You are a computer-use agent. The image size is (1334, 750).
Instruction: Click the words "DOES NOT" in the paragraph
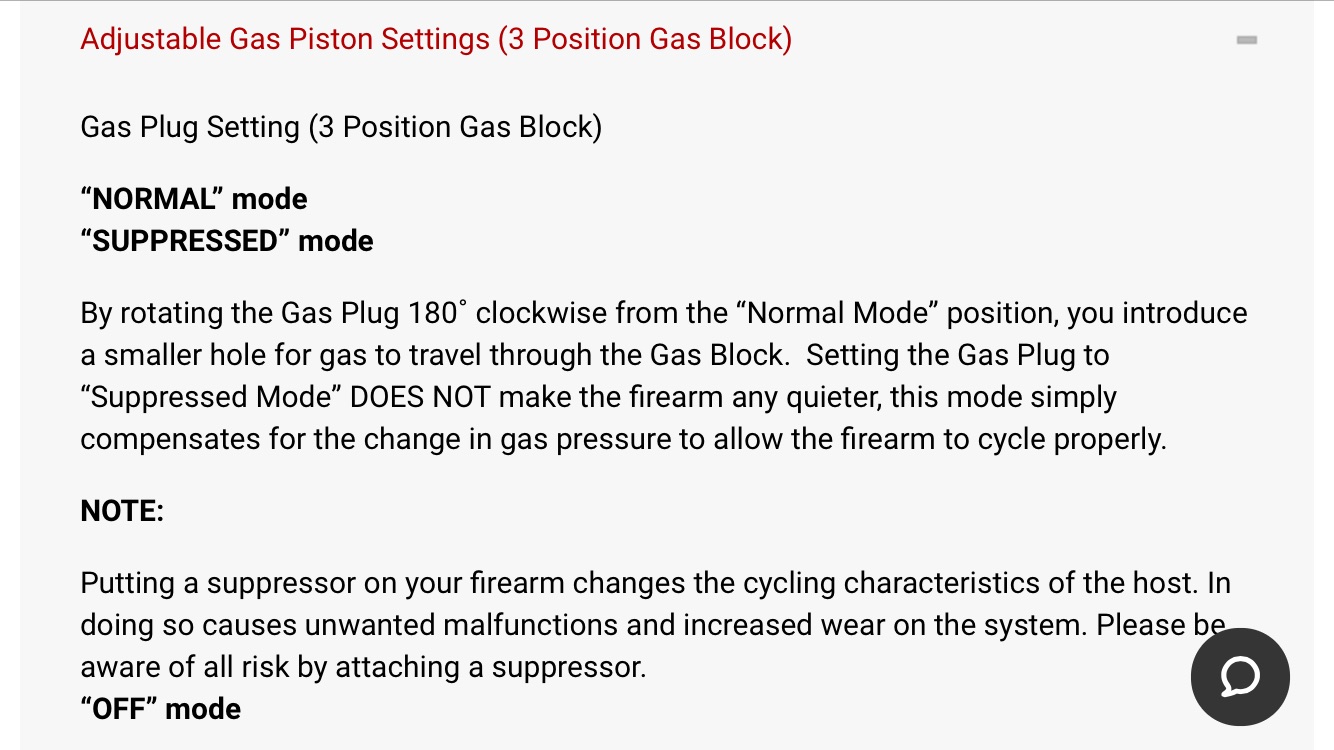[420, 397]
